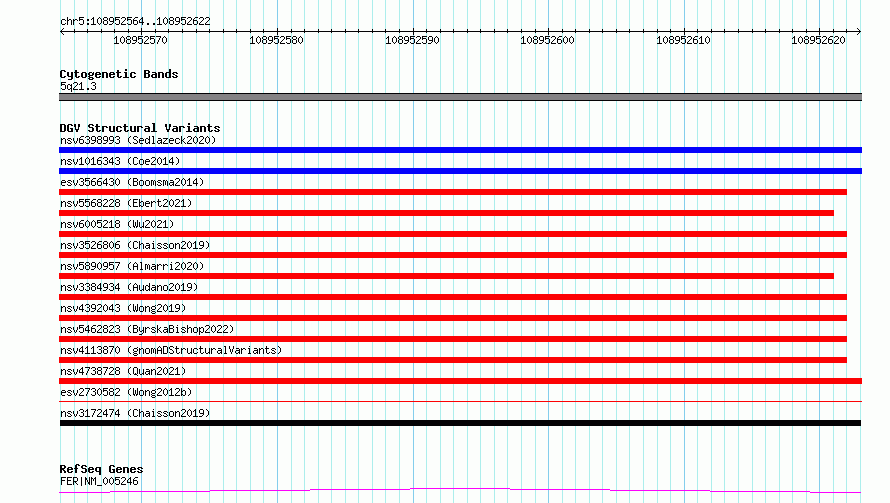
Task: Click the 108952620 ruler position label
Action: tap(818, 40)
